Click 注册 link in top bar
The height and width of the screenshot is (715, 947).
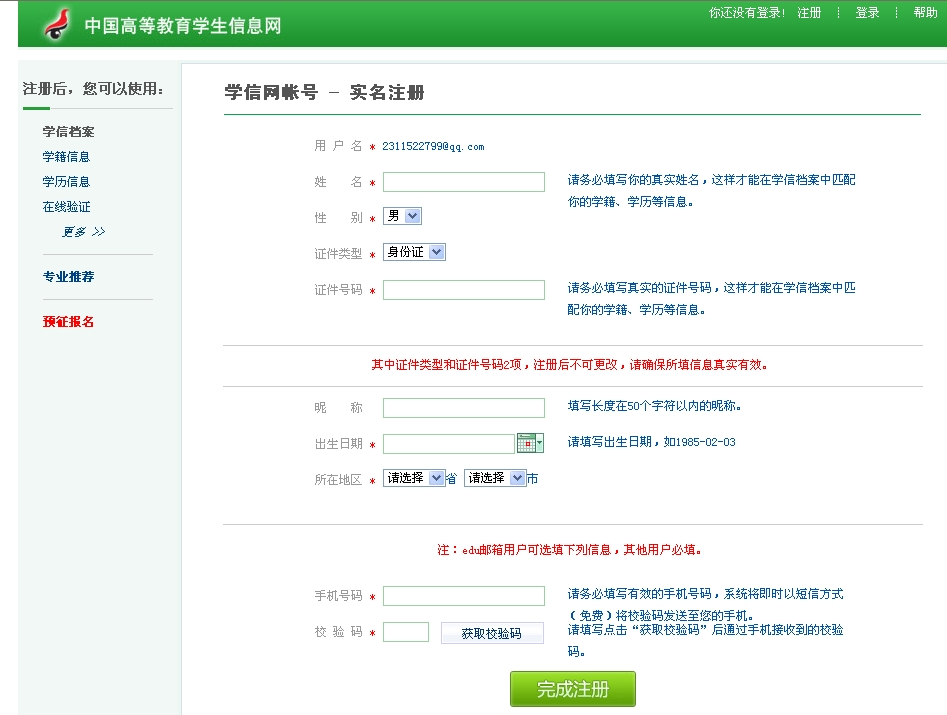click(x=809, y=13)
